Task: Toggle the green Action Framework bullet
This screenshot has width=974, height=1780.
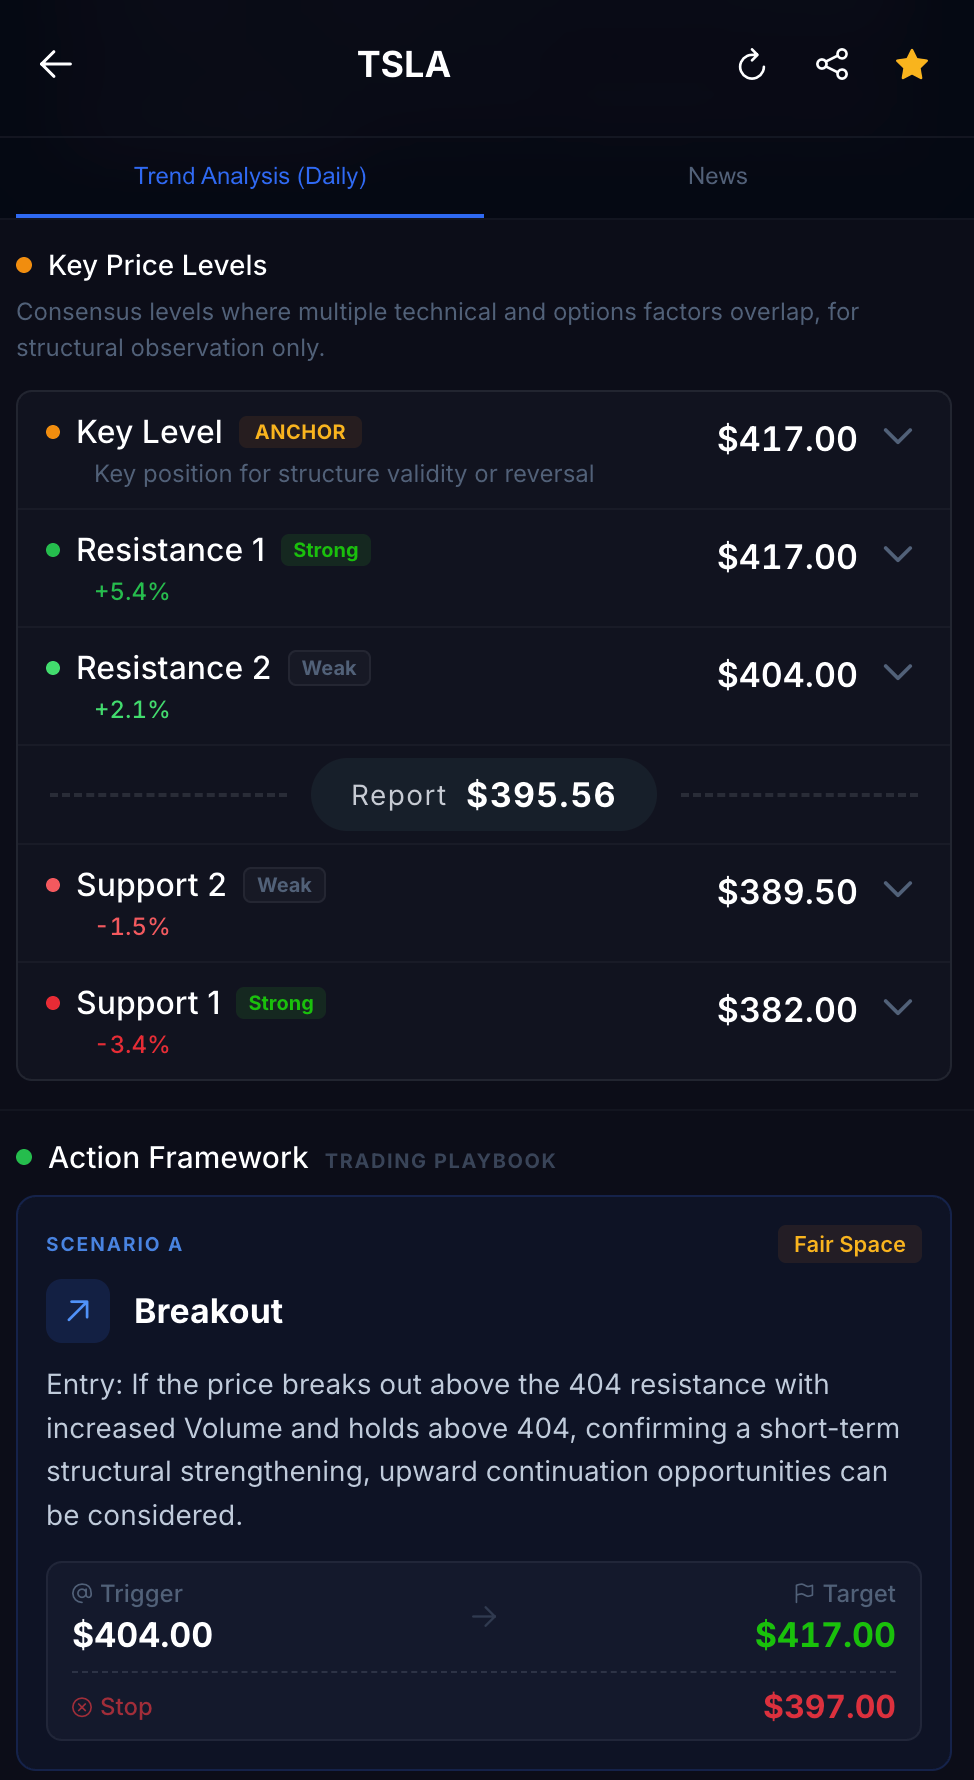Action: point(25,1158)
